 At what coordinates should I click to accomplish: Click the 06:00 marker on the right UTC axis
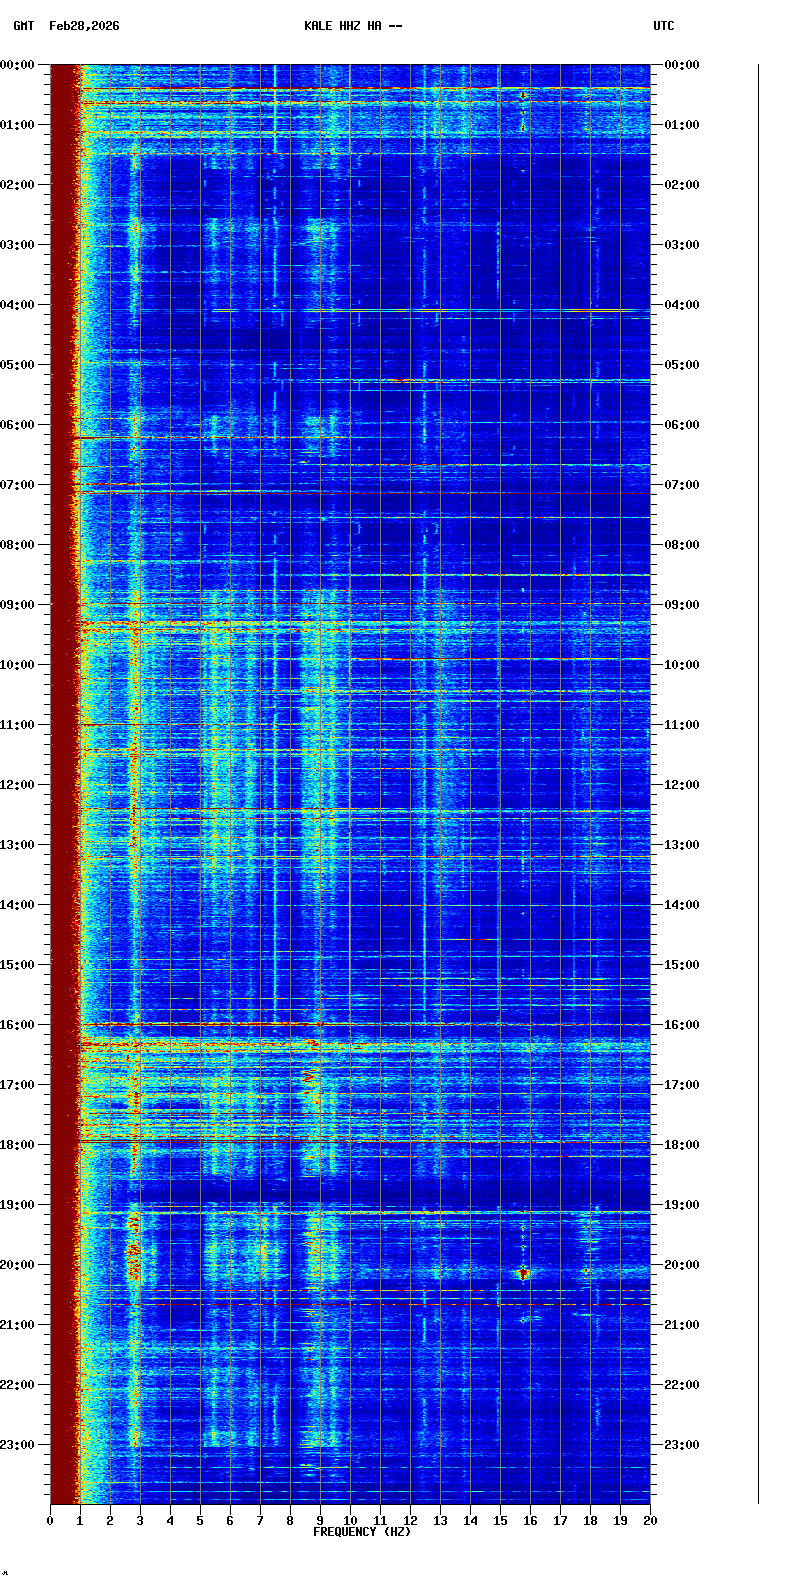(x=683, y=425)
